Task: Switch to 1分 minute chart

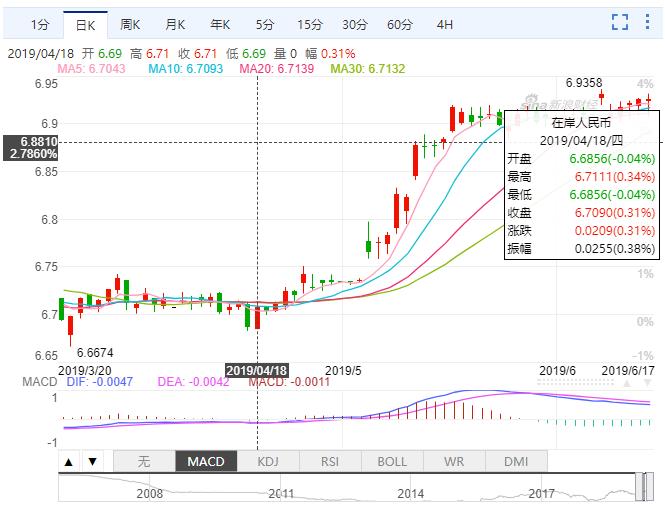Action: [38, 23]
